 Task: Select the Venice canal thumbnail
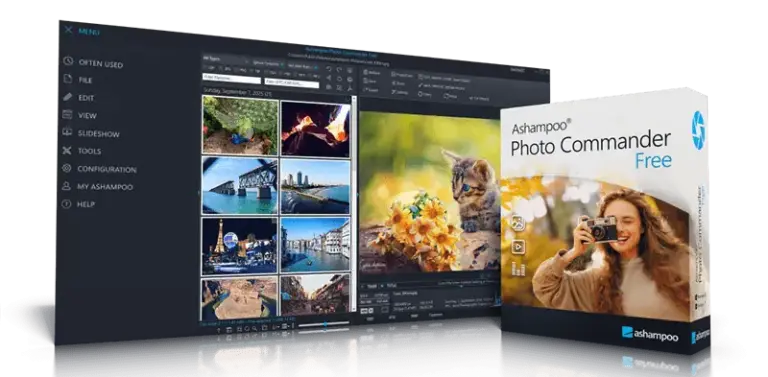coord(315,244)
